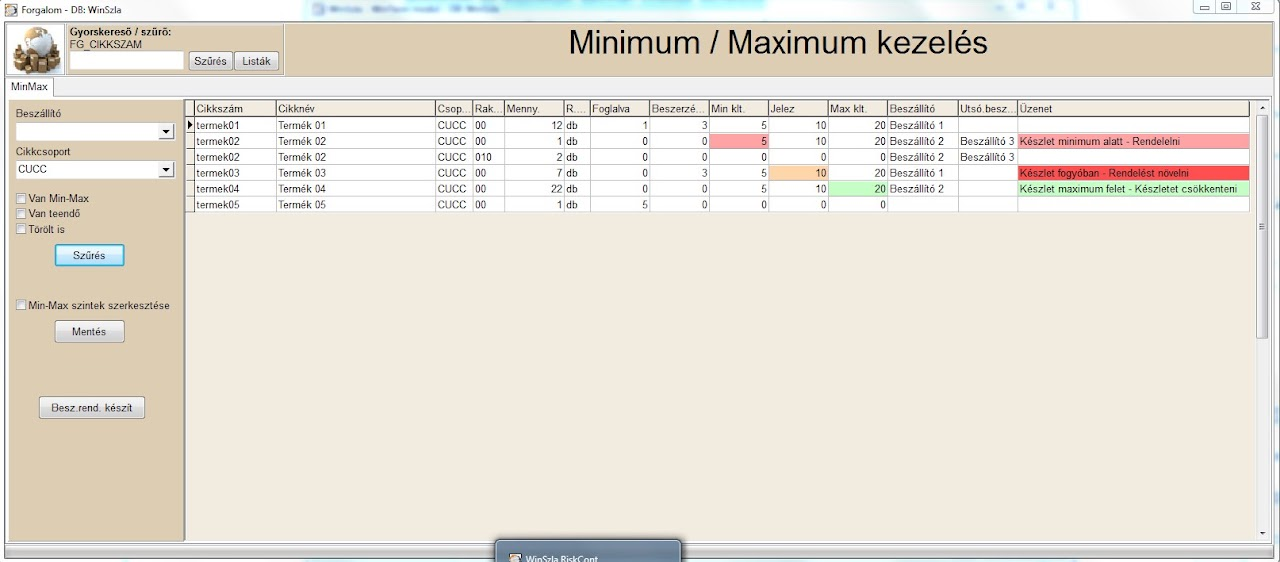The width and height of the screenshot is (1280, 562).
Task: Enable Min-Max szintek szerkesztése checkbox
Action: (x=21, y=305)
